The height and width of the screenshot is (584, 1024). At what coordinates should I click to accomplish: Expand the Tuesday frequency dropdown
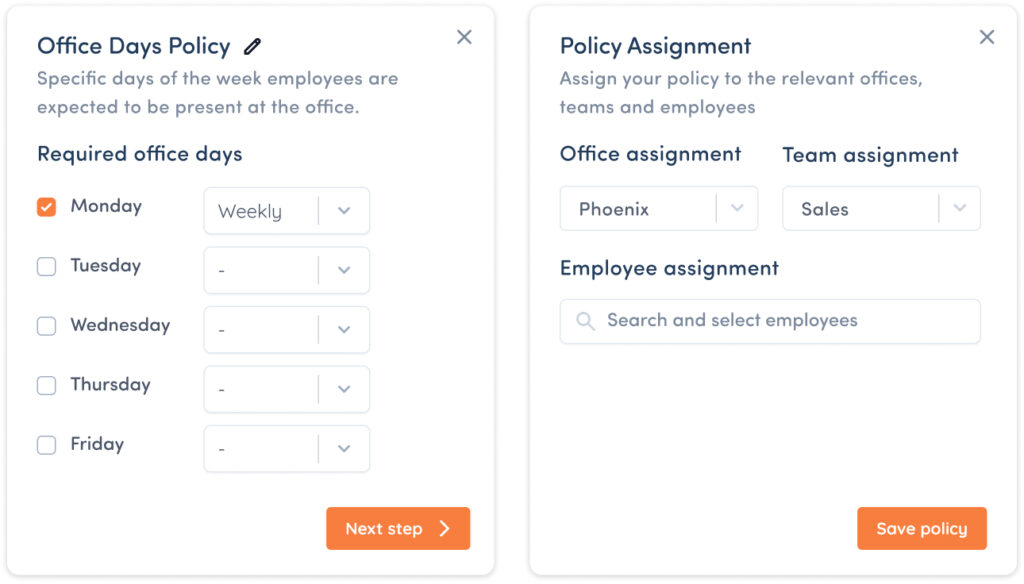coord(287,270)
